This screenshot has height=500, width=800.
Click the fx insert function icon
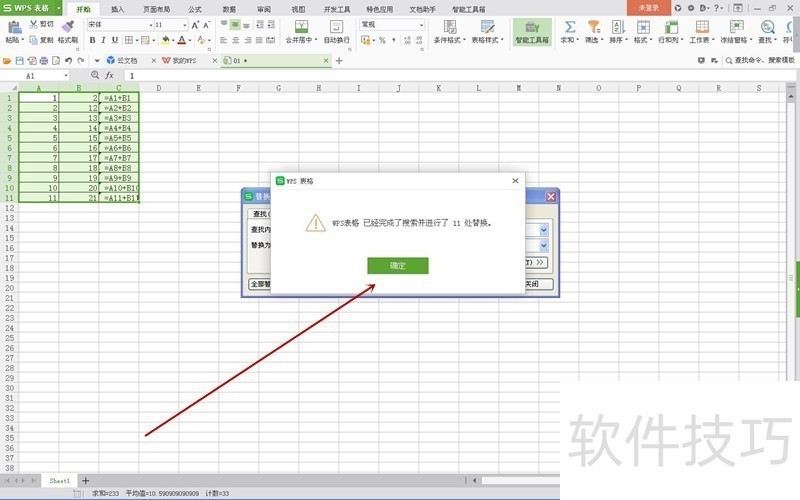click(109, 76)
